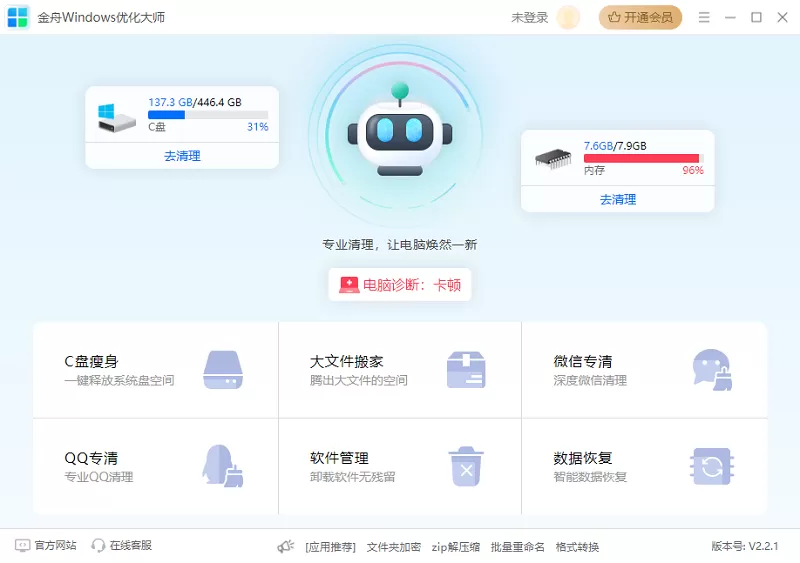
Task: Click the user avatar next to 未登录
Action: (x=568, y=17)
